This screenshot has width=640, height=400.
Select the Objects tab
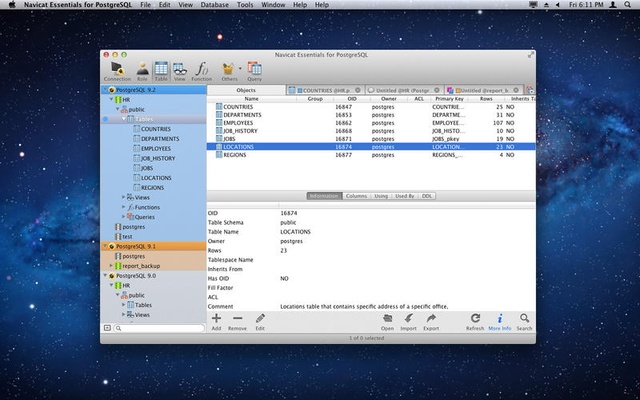246,90
